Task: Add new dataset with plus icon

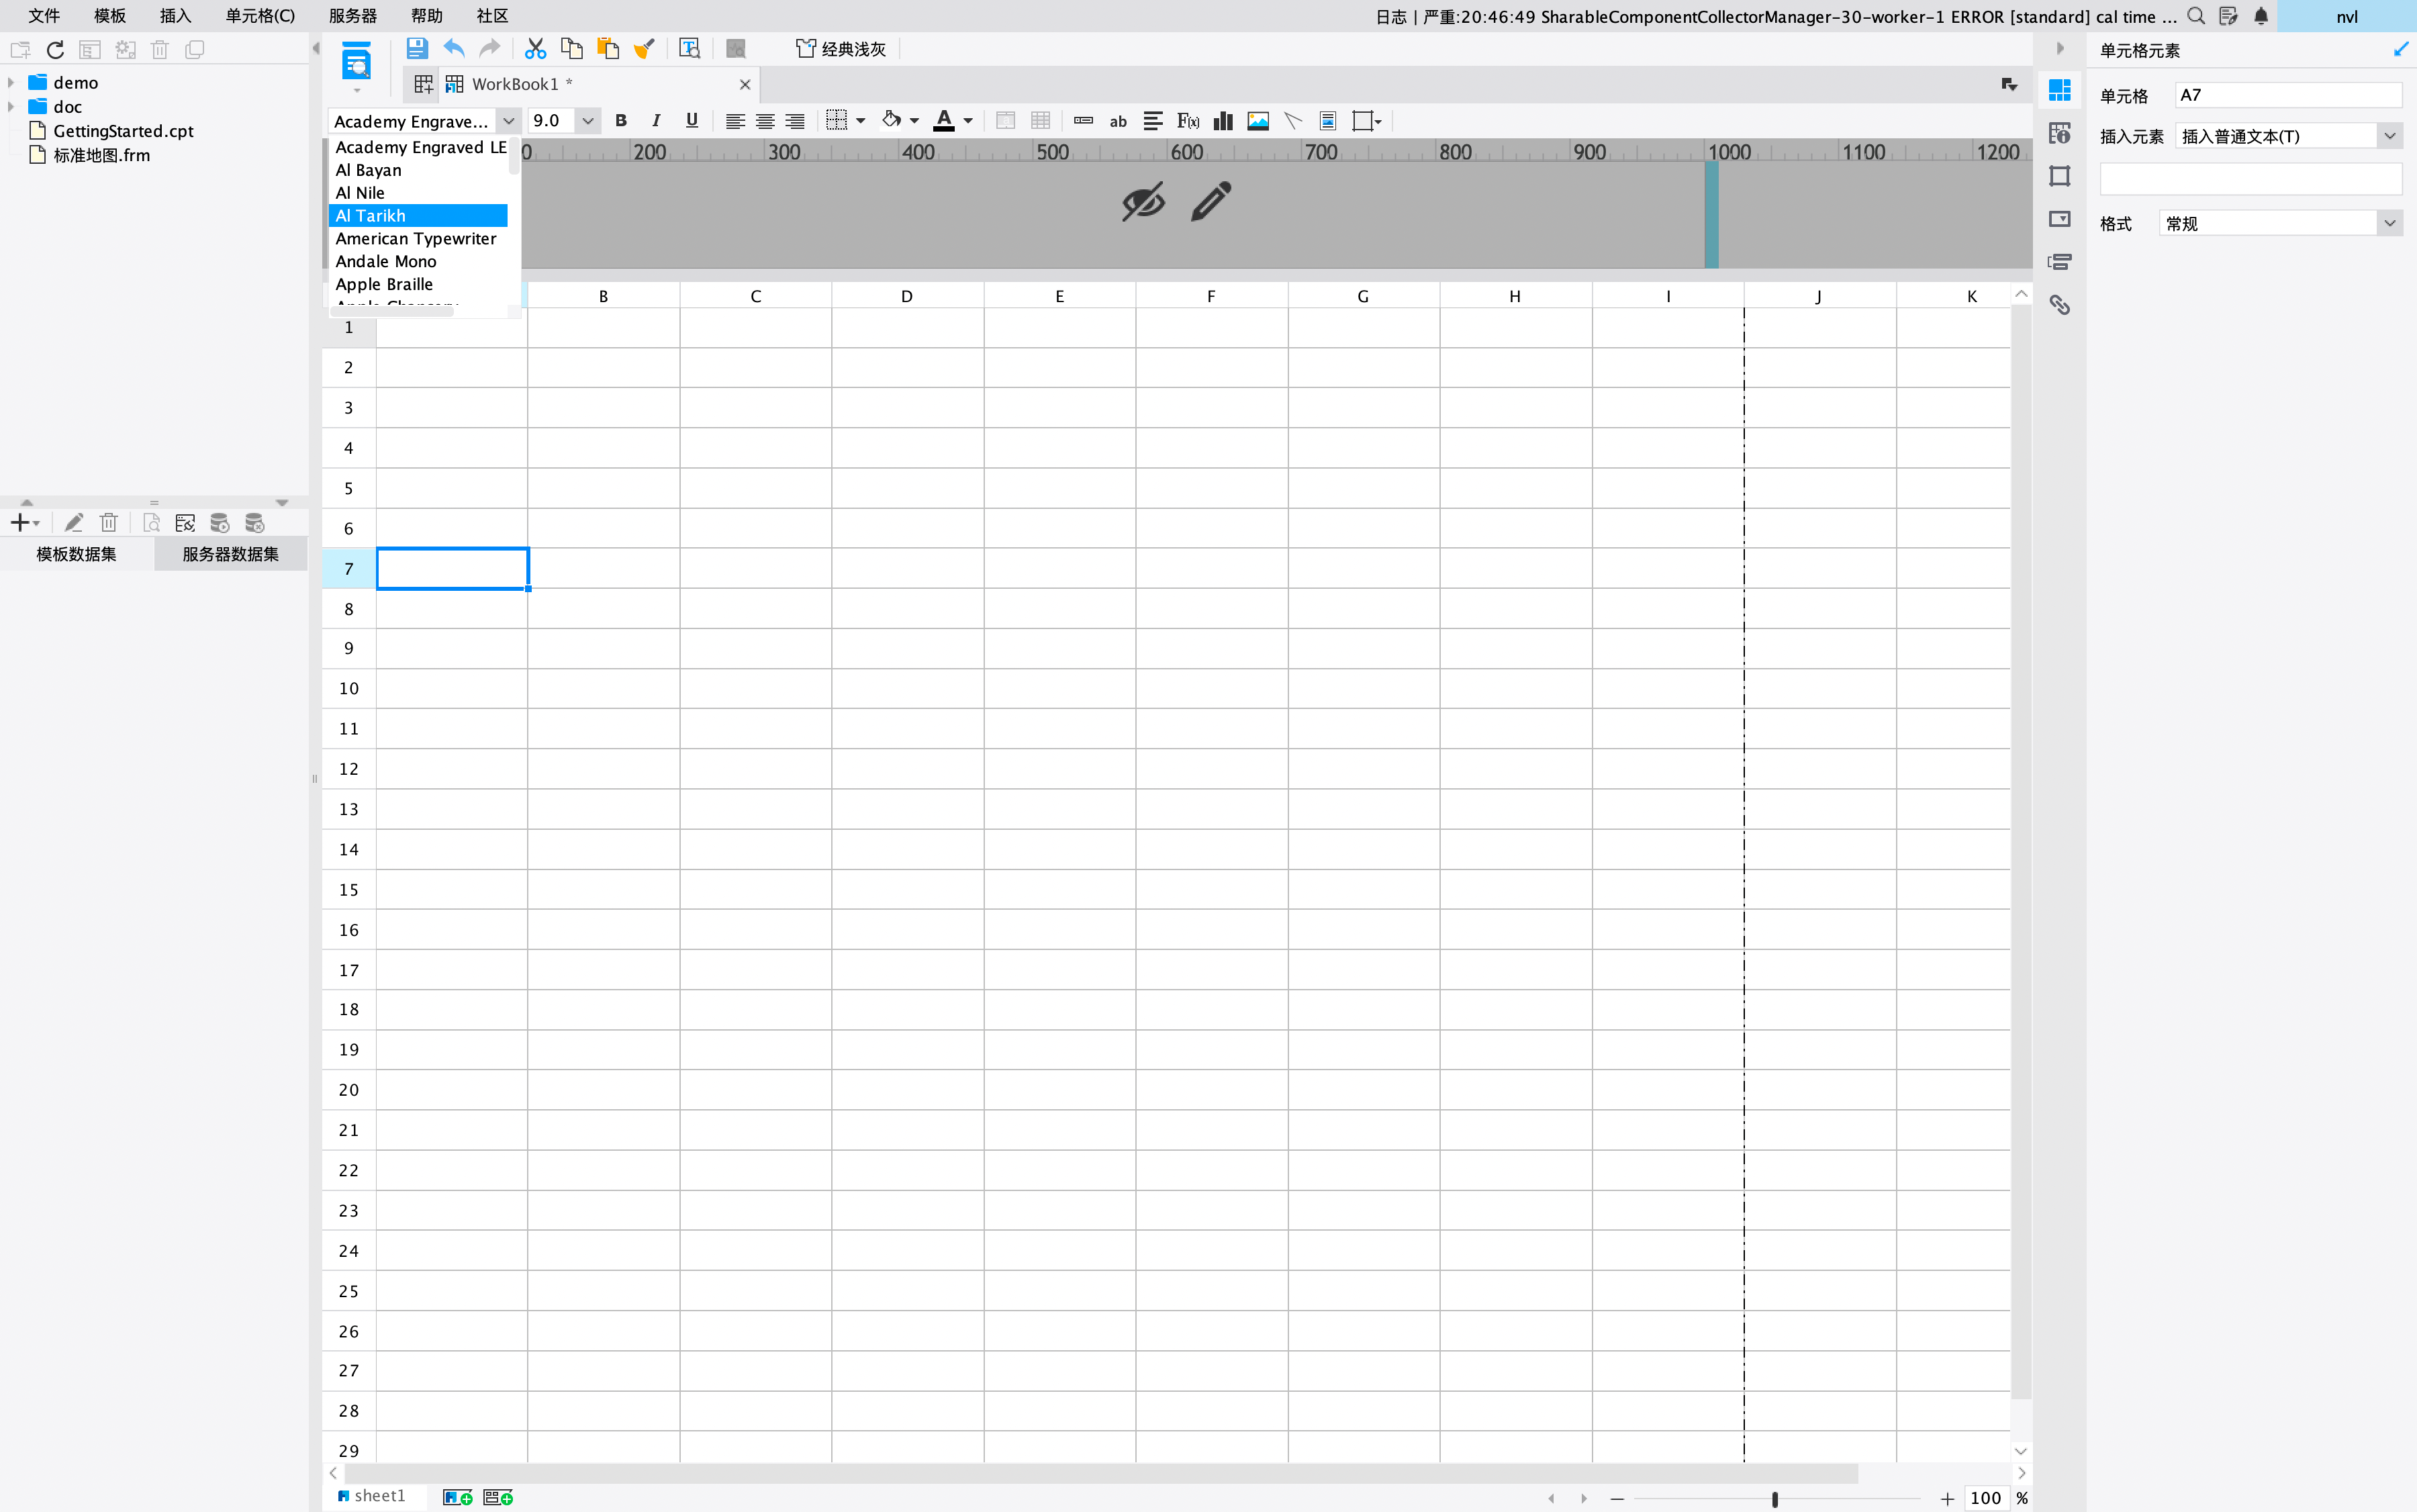Action: coord(24,522)
